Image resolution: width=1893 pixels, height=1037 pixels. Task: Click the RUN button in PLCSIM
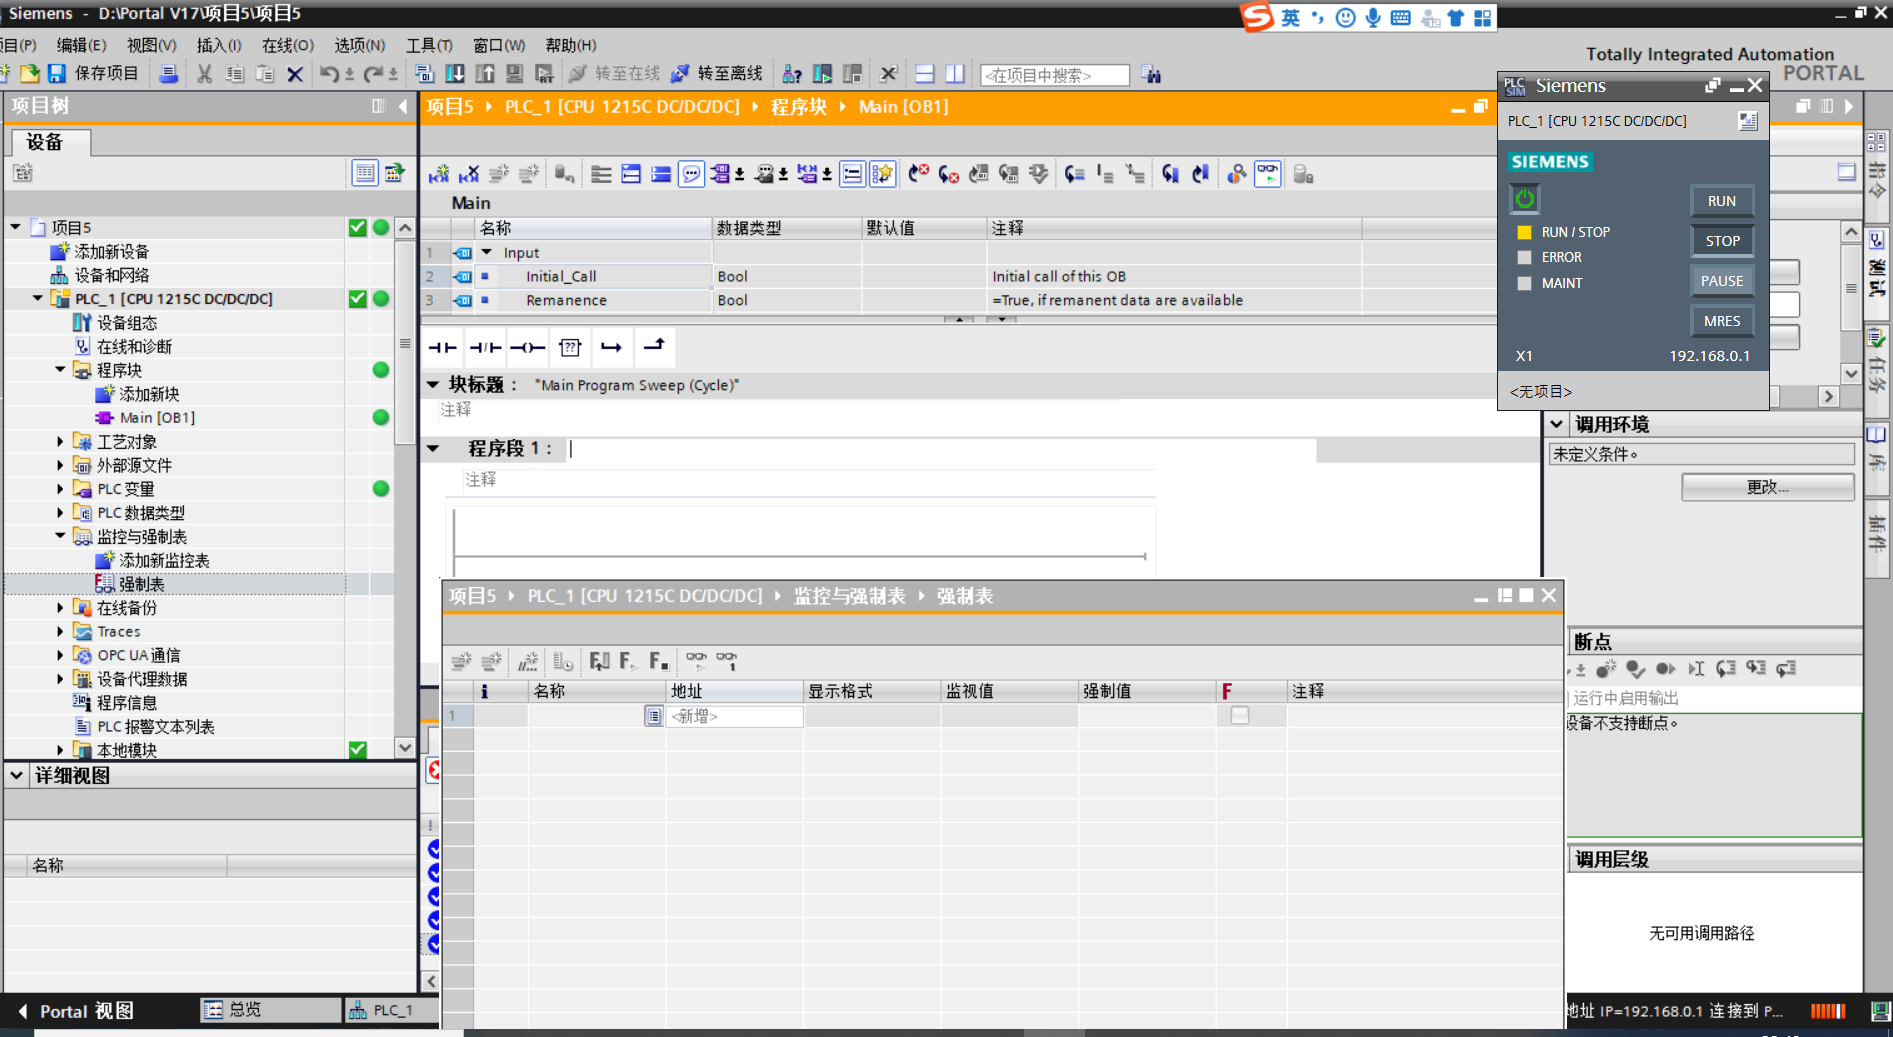point(1722,201)
